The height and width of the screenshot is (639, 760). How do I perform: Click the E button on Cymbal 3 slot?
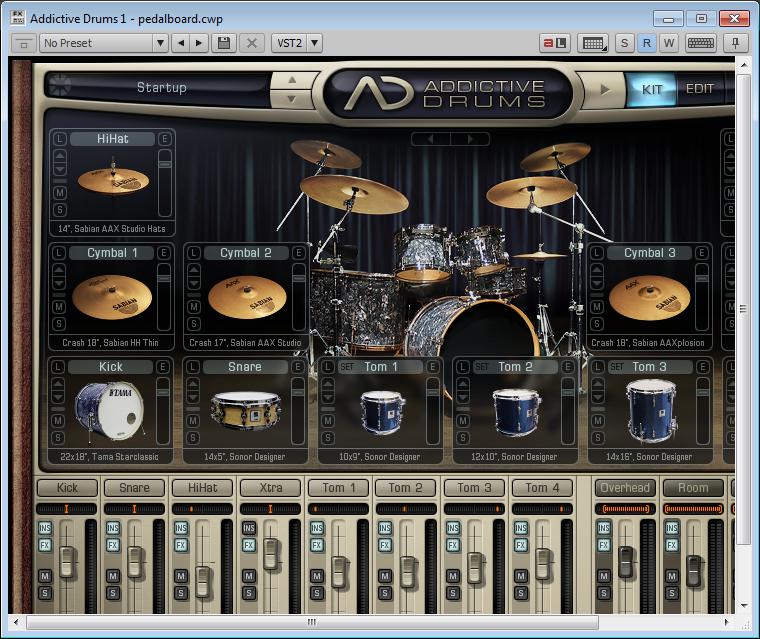701,253
